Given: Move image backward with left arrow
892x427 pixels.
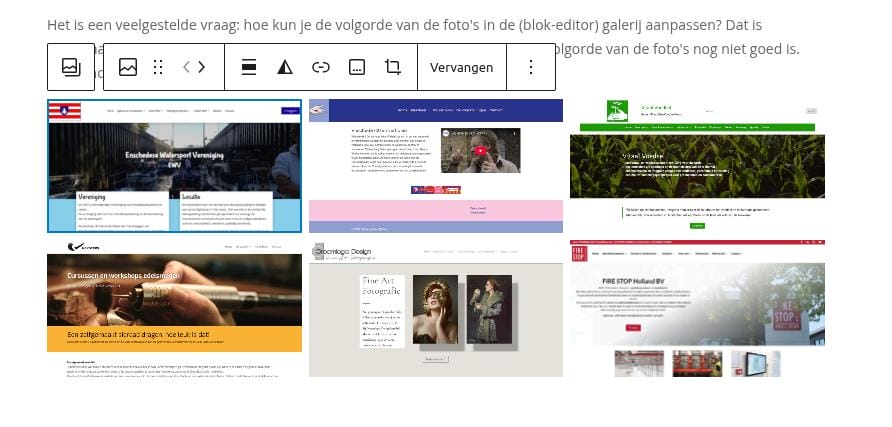Looking at the screenshot, I should (187, 67).
